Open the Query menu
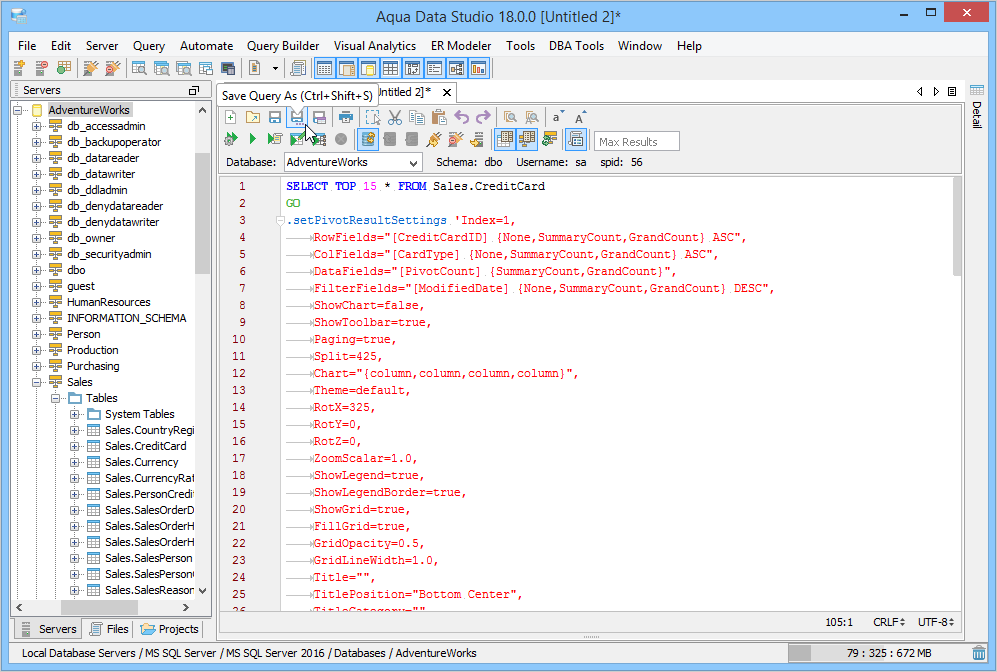The image size is (997, 672). tap(149, 46)
